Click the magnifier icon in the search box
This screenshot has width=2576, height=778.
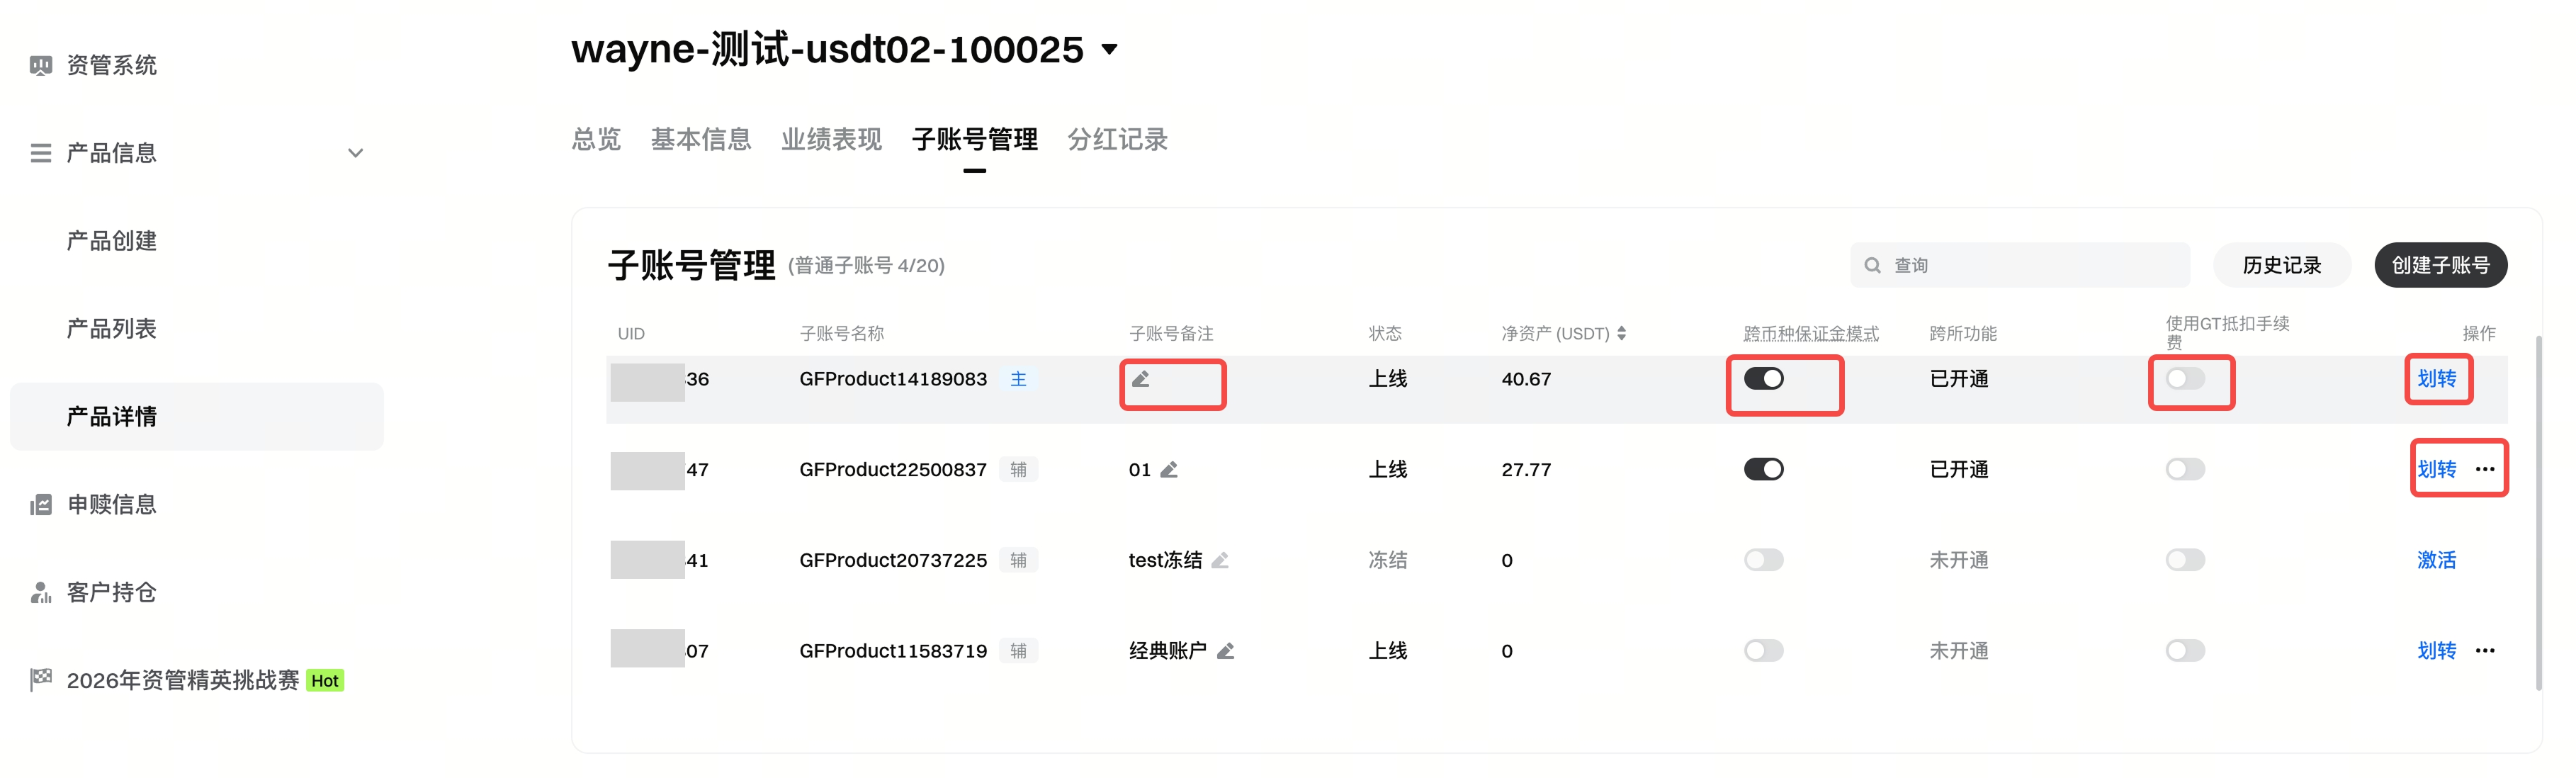1874,264
